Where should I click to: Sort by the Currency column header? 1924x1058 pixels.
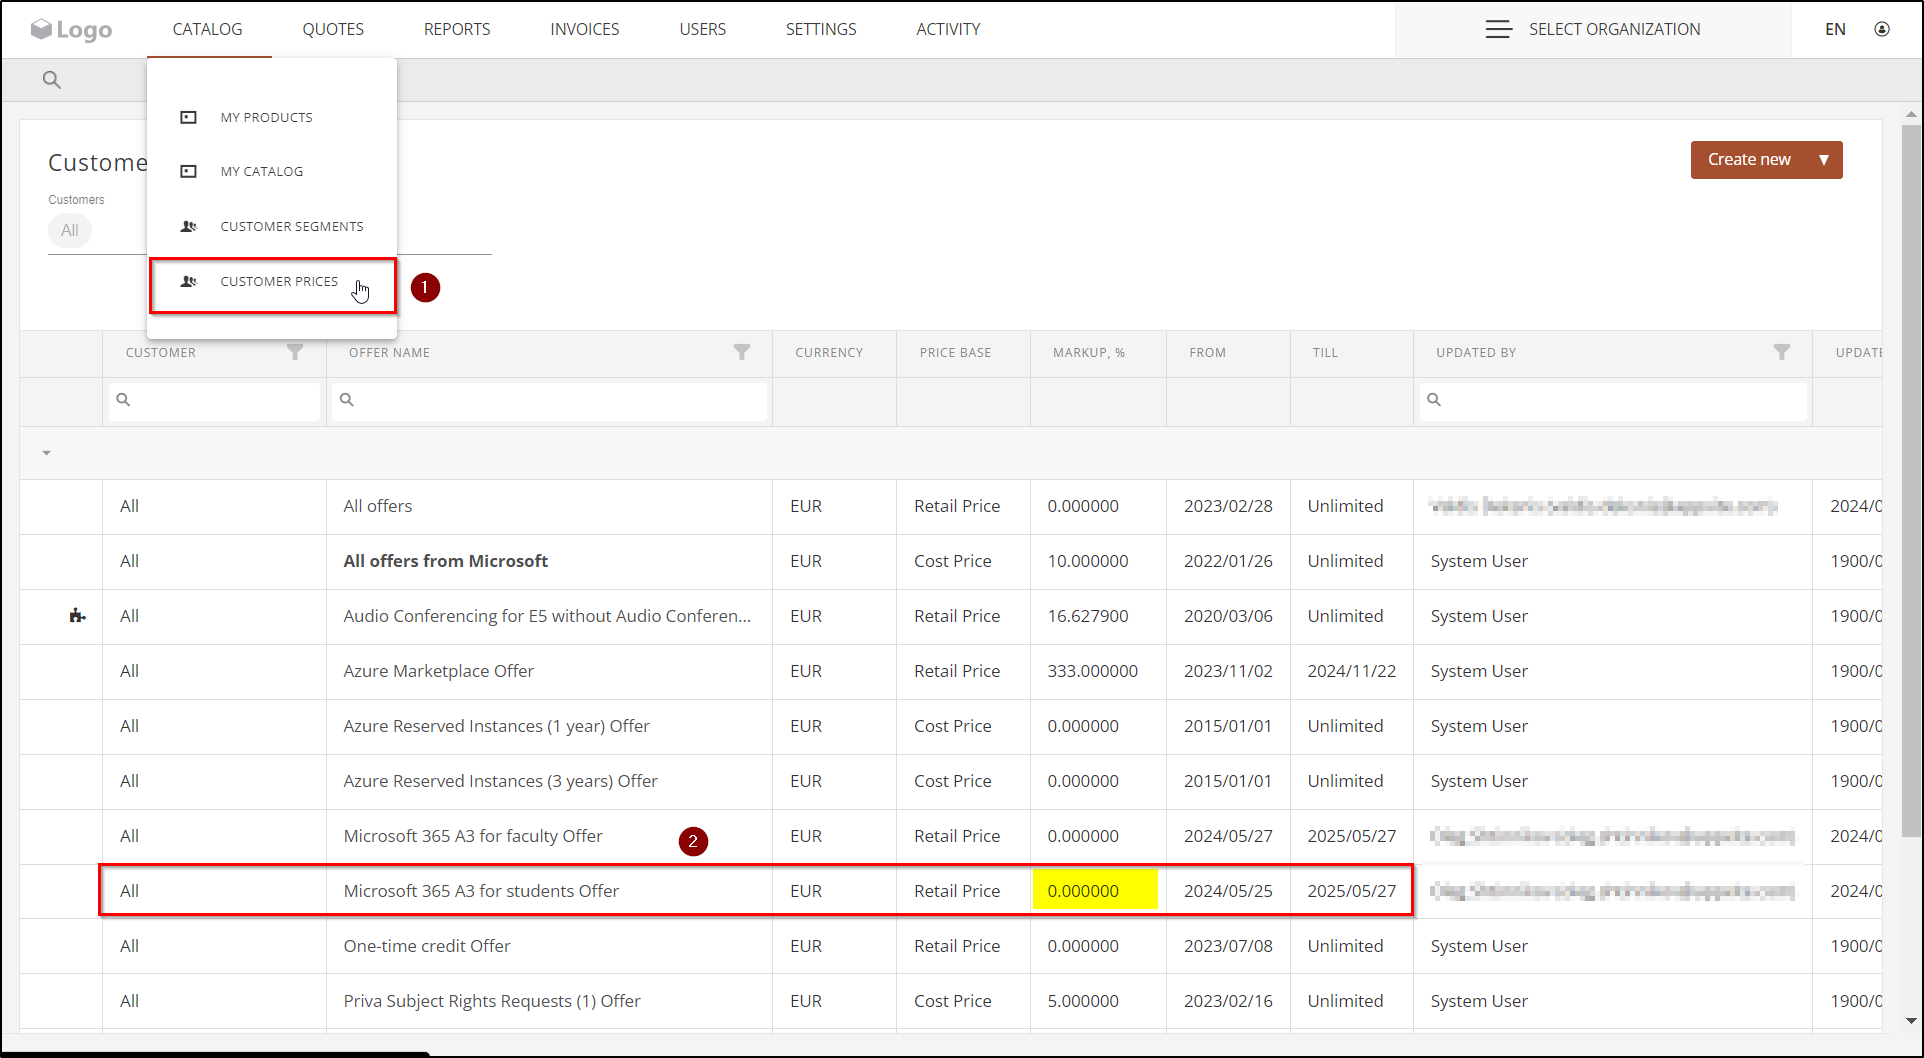pyautogui.click(x=829, y=353)
